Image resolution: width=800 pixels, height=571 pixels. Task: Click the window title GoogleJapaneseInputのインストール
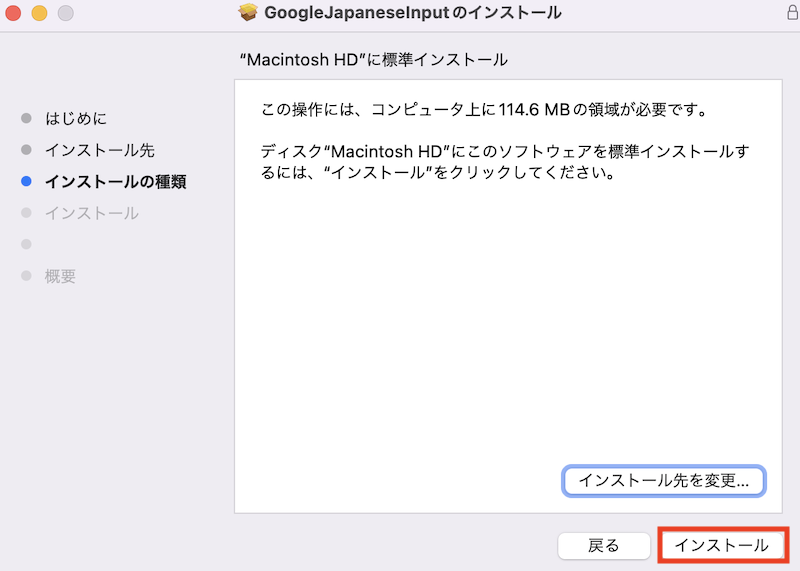pos(413,12)
